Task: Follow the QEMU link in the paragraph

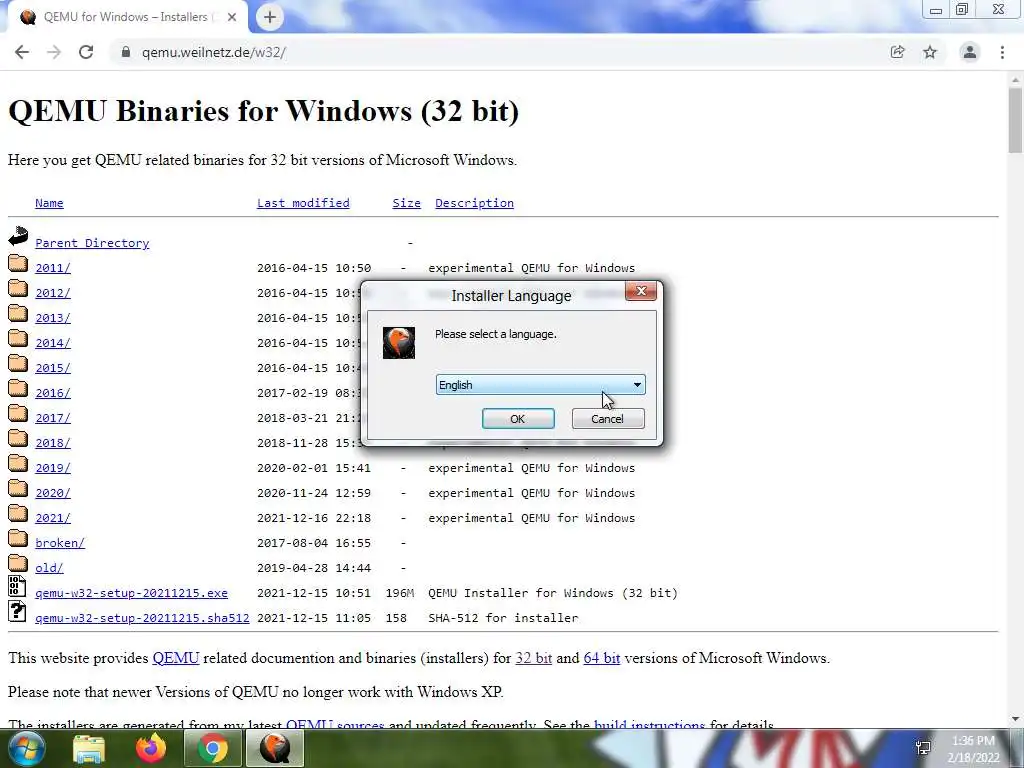Action: pos(176,658)
